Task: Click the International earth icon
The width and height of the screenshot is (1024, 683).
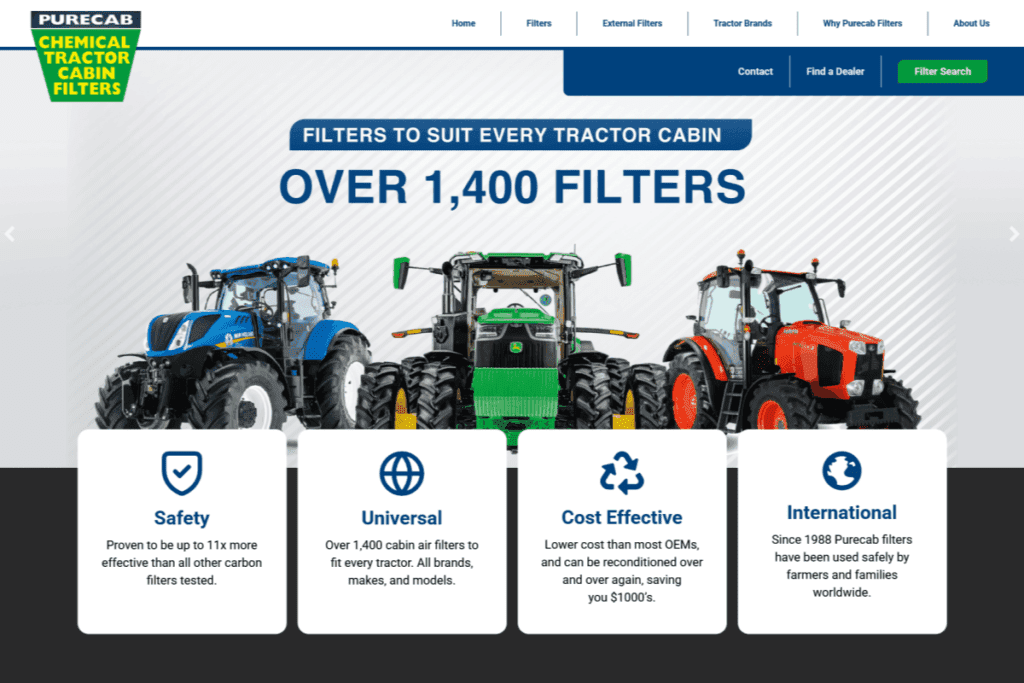Action: click(x=842, y=470)
